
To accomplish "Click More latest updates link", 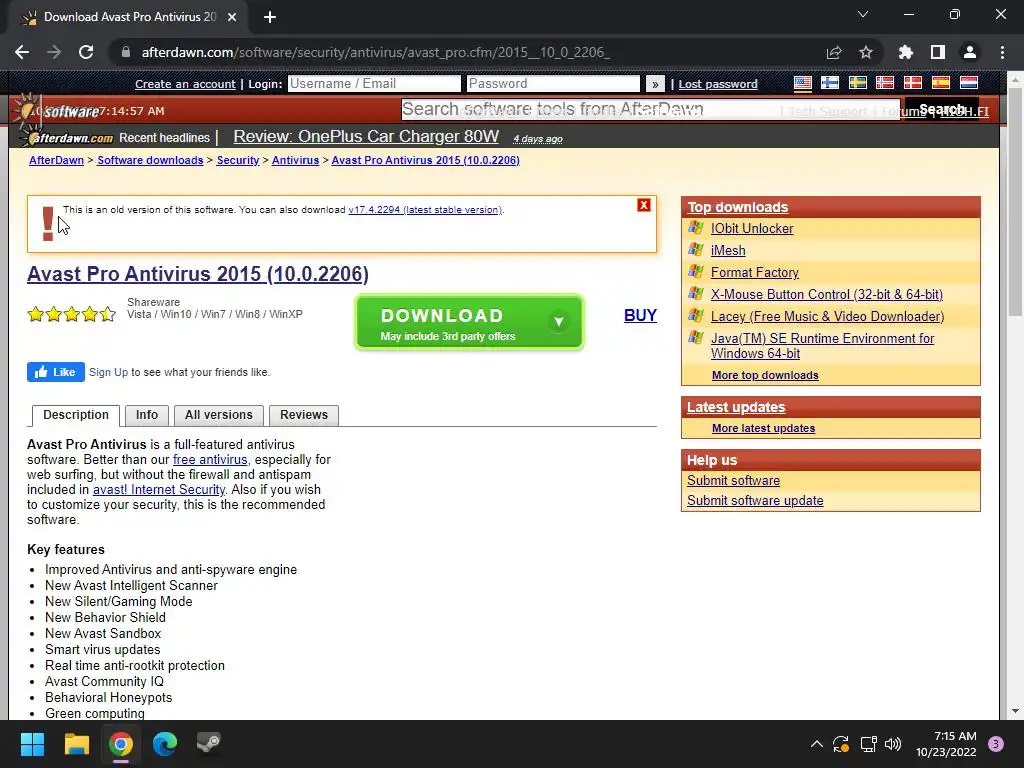I will [763, 428].
